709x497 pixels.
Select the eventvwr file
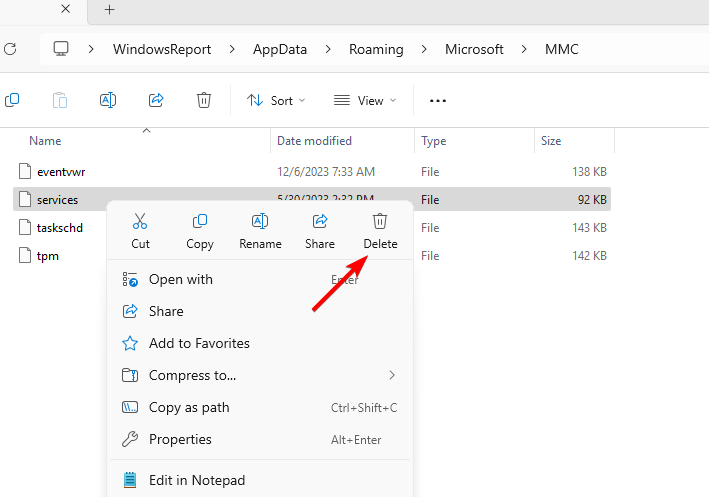click(x=61, y=172)
